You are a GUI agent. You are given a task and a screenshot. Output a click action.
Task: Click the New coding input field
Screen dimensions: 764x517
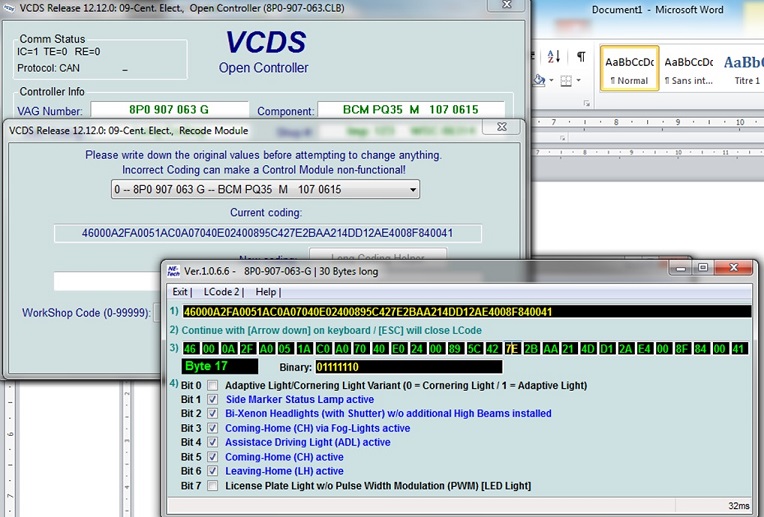(107, 281)
